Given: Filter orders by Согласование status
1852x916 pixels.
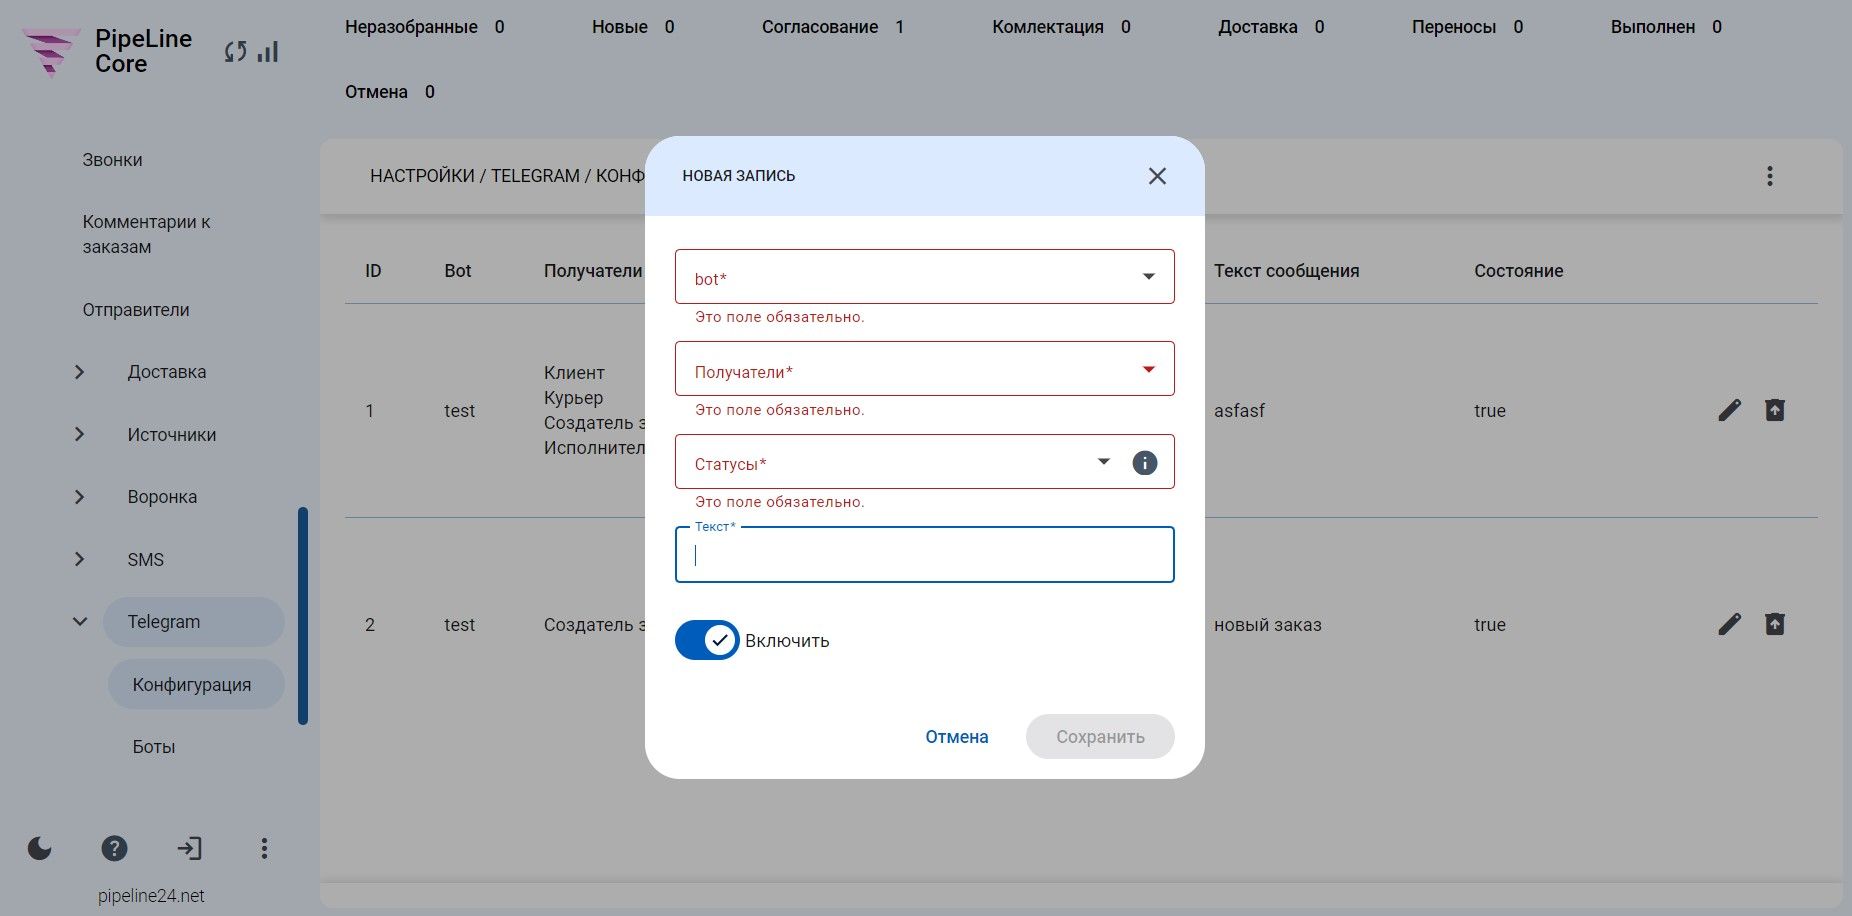Looking at the screenshot, I should [833, 27].
